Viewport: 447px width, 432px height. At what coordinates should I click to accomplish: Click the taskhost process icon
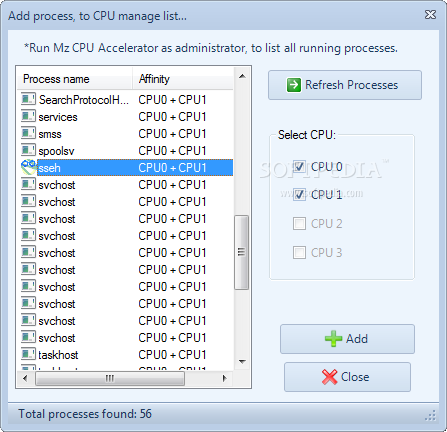pyautogui.click(x=28, y=354)
